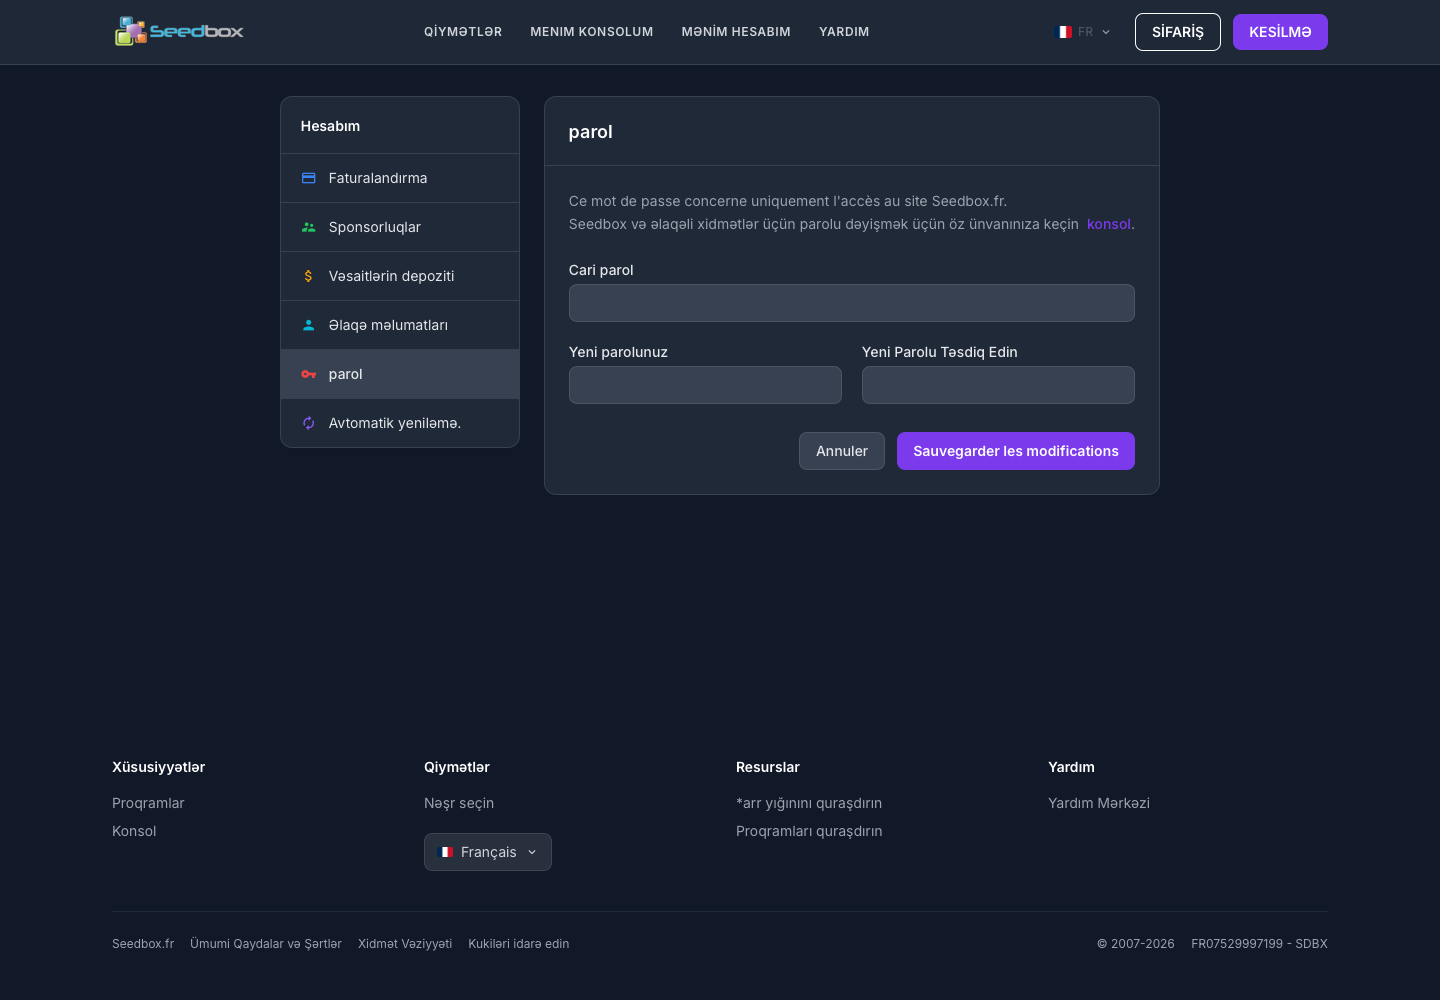Click the © 2007-2026 copyright text
1440x1000 pixels.
1136,944
